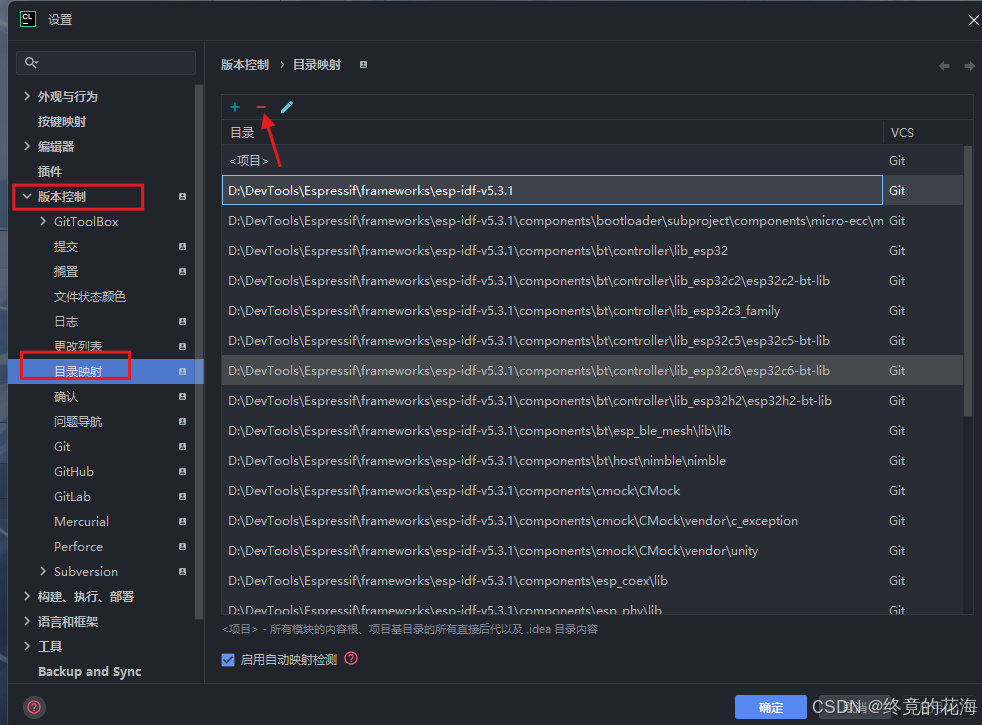Click the help button at dialog bottom-left
This screenshot has width=982, height=725.
coord(34,707)
